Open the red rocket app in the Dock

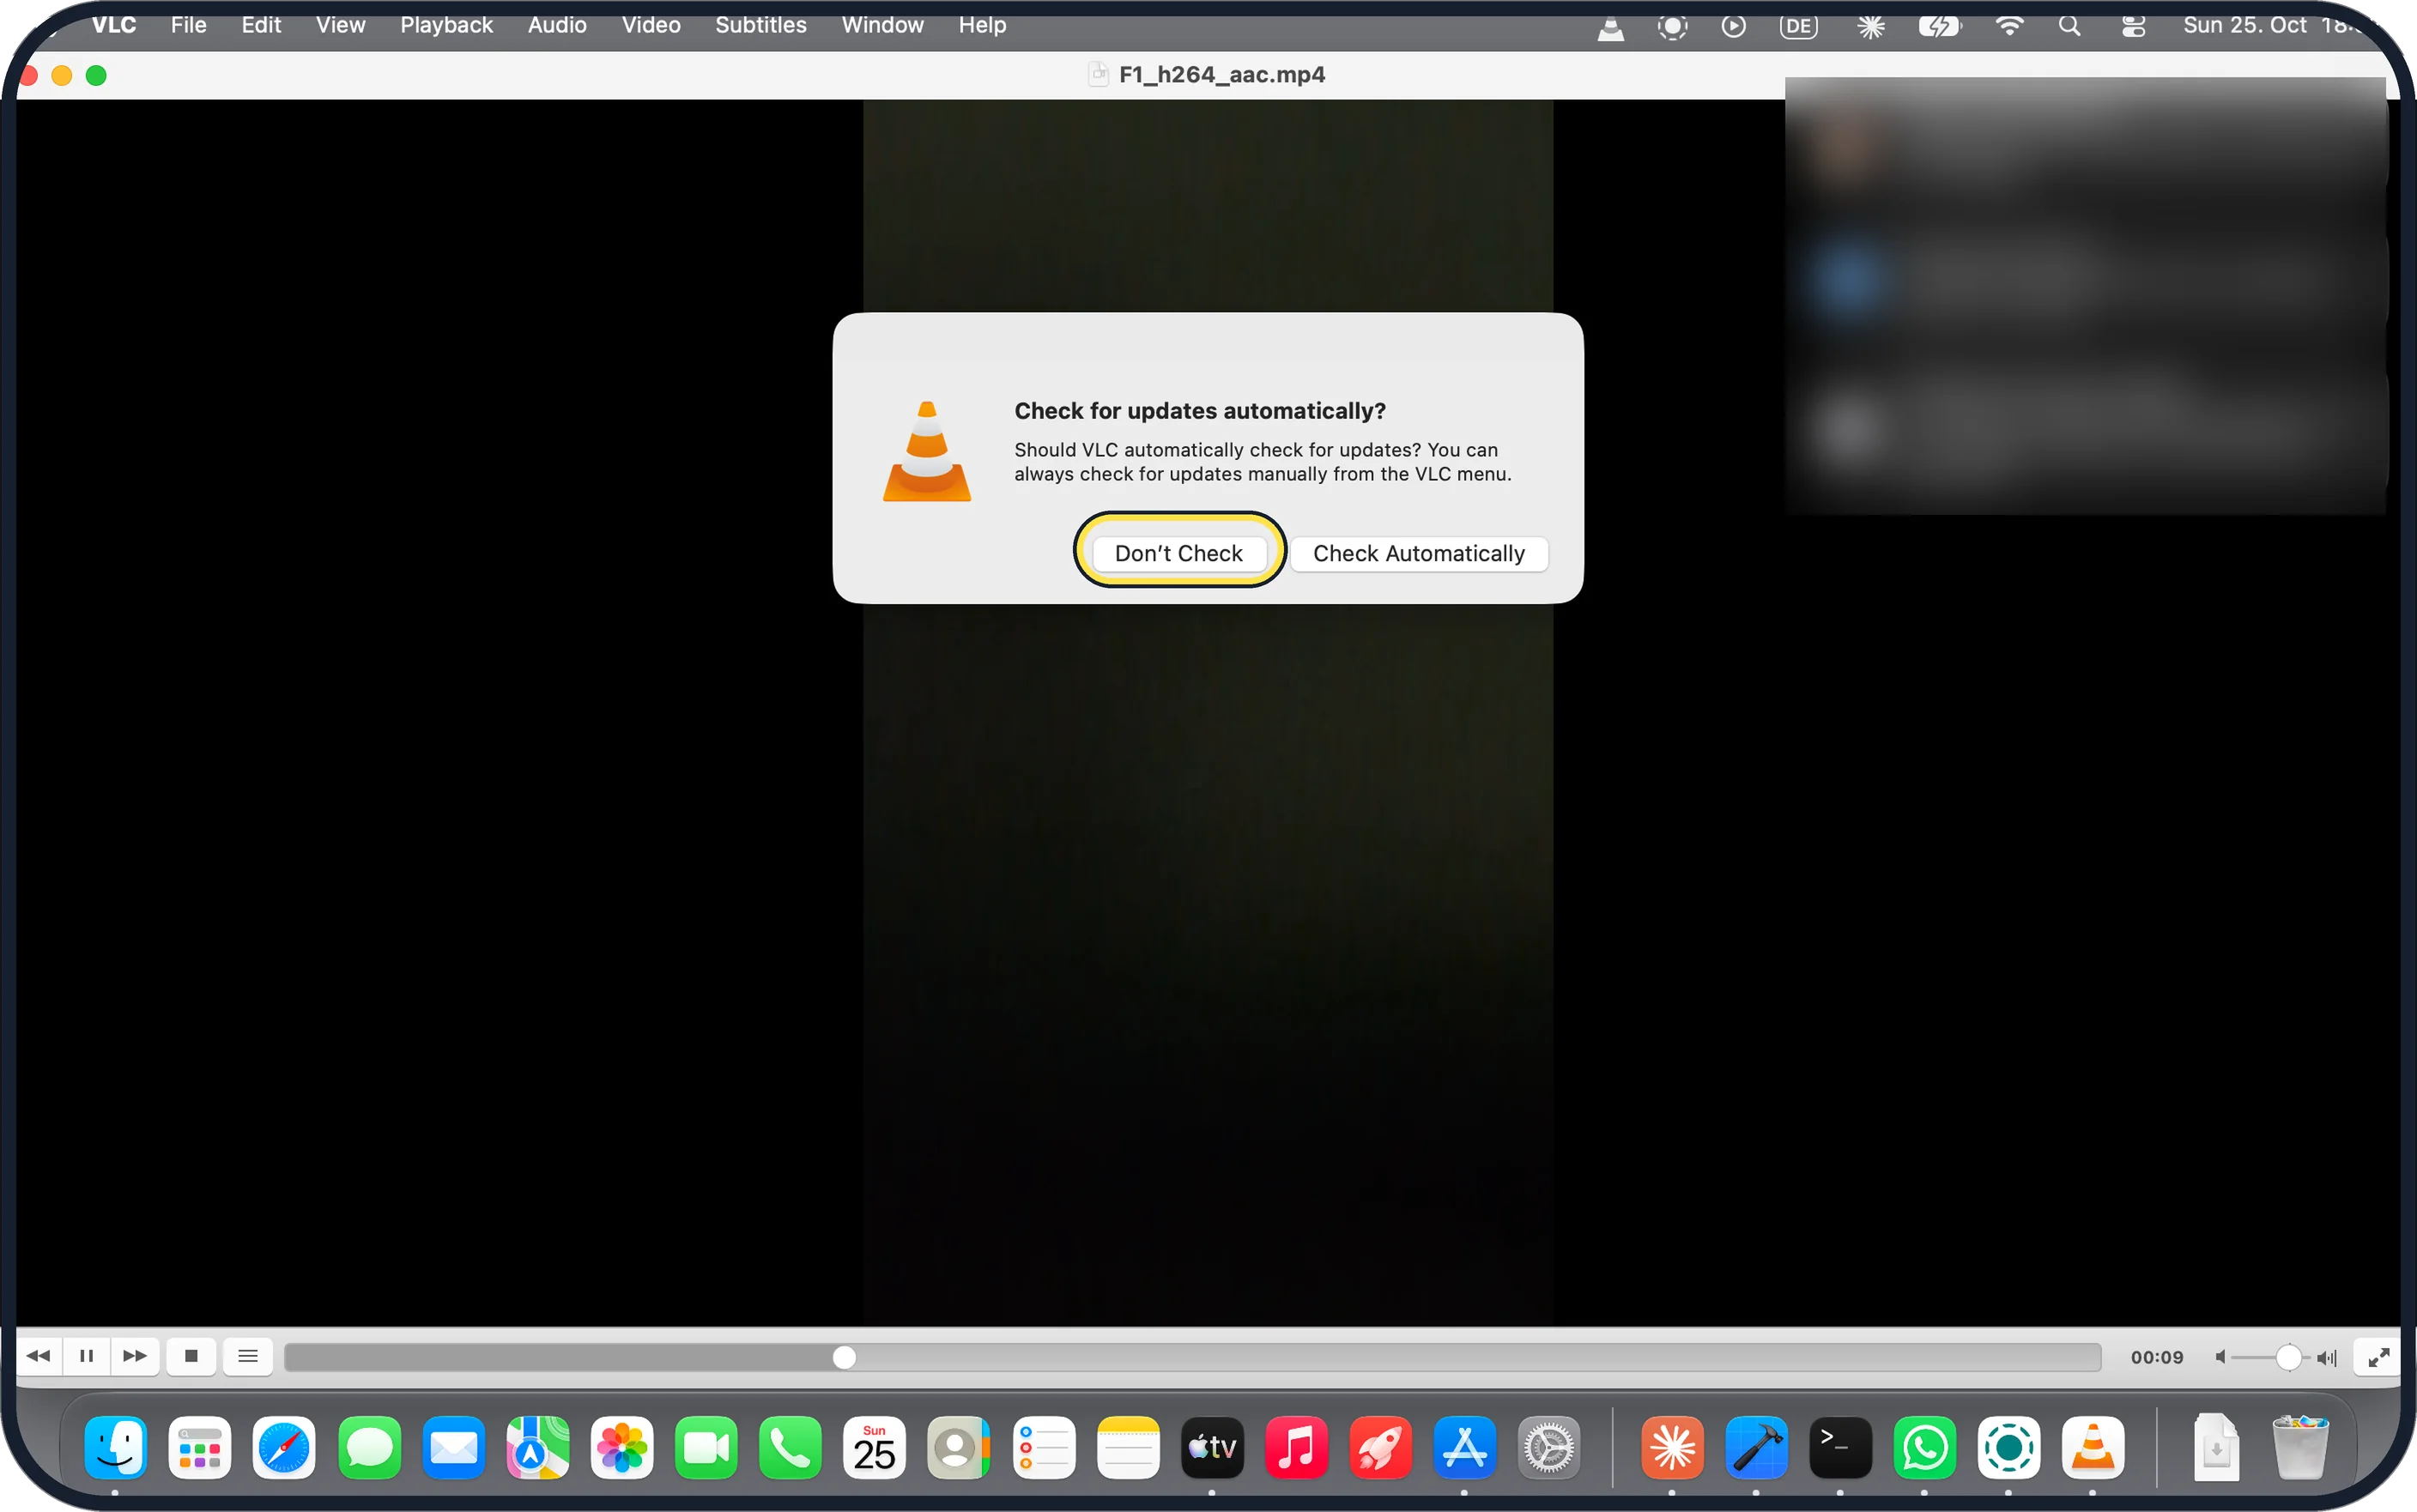coord(1380,1447)
